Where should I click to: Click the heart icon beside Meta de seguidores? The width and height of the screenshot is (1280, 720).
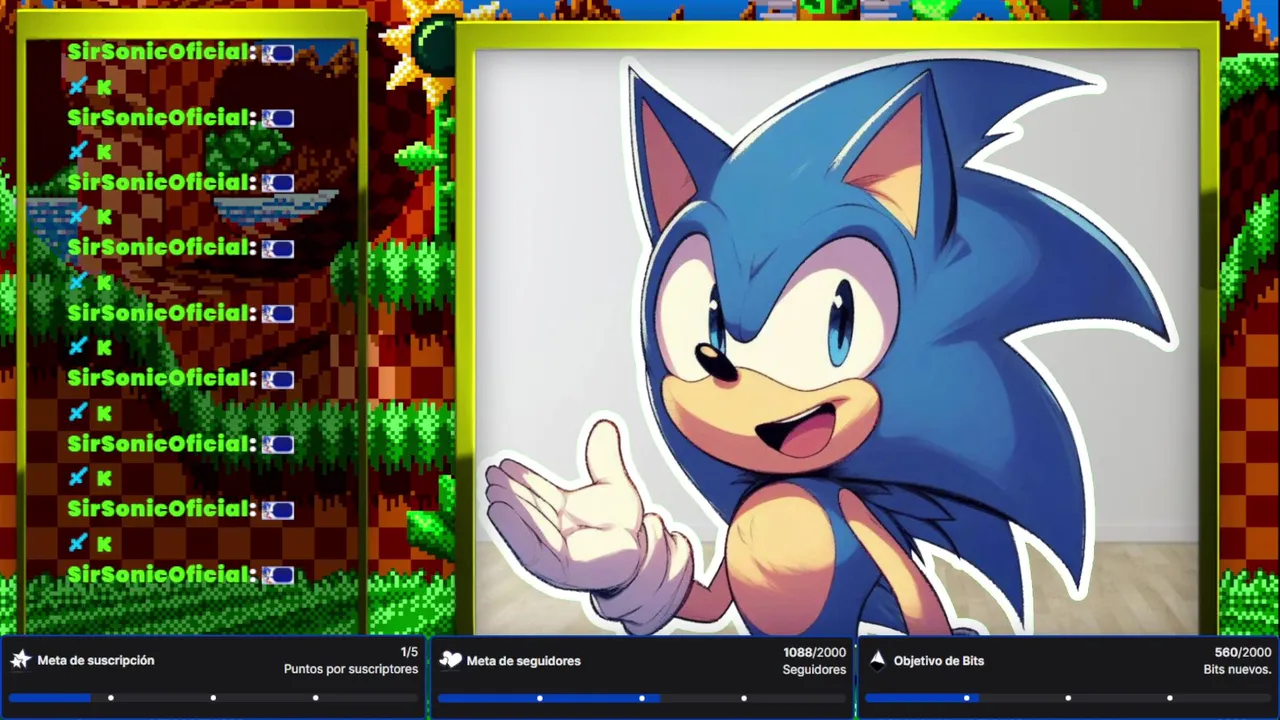(x=450, y=660)
